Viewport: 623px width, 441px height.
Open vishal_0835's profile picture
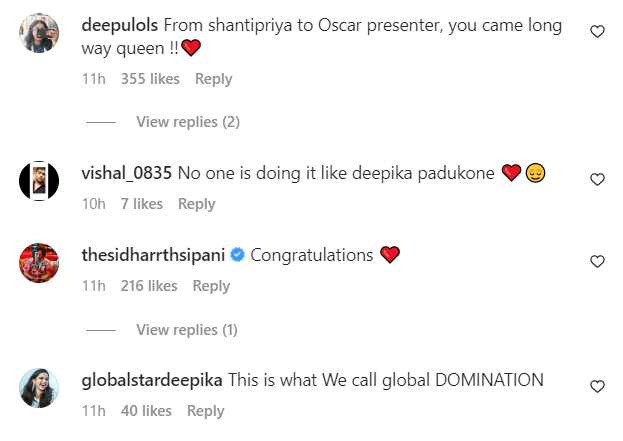(x=39, y=181)
